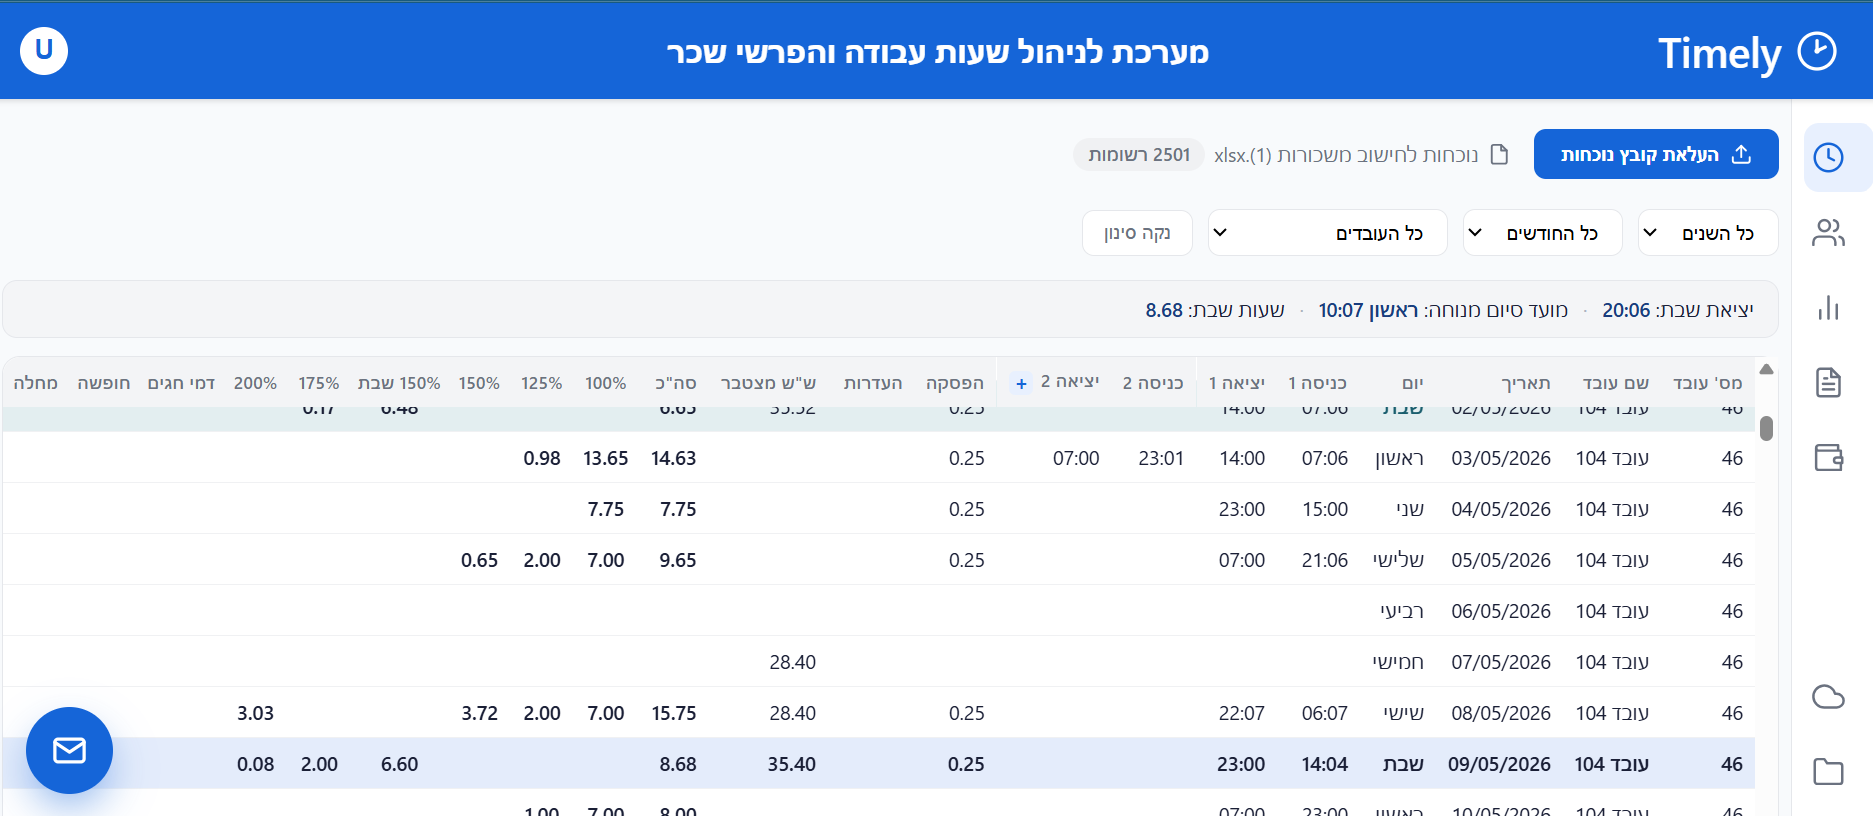Click the Timely clock logo icon
The height and width of the screenshot is (816, 1873).
[1817, 51]
